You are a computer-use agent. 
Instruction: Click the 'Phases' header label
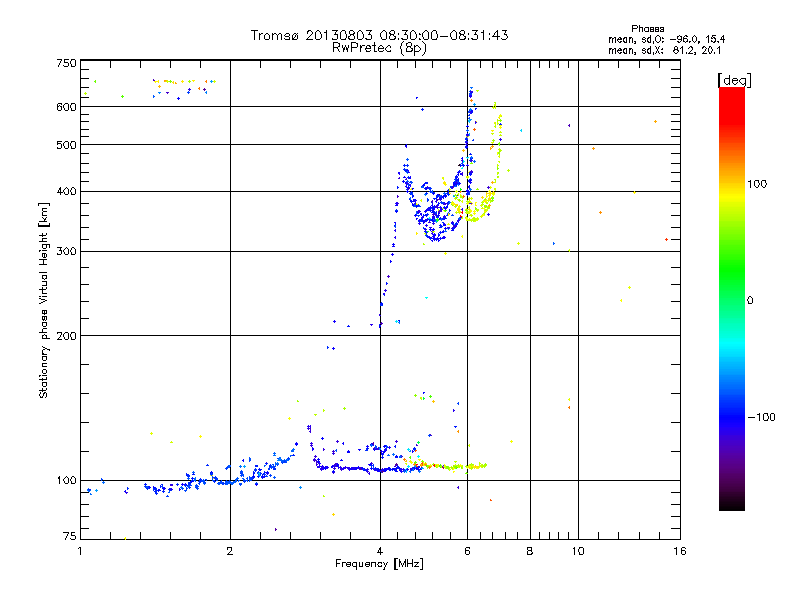pos(647,29)
